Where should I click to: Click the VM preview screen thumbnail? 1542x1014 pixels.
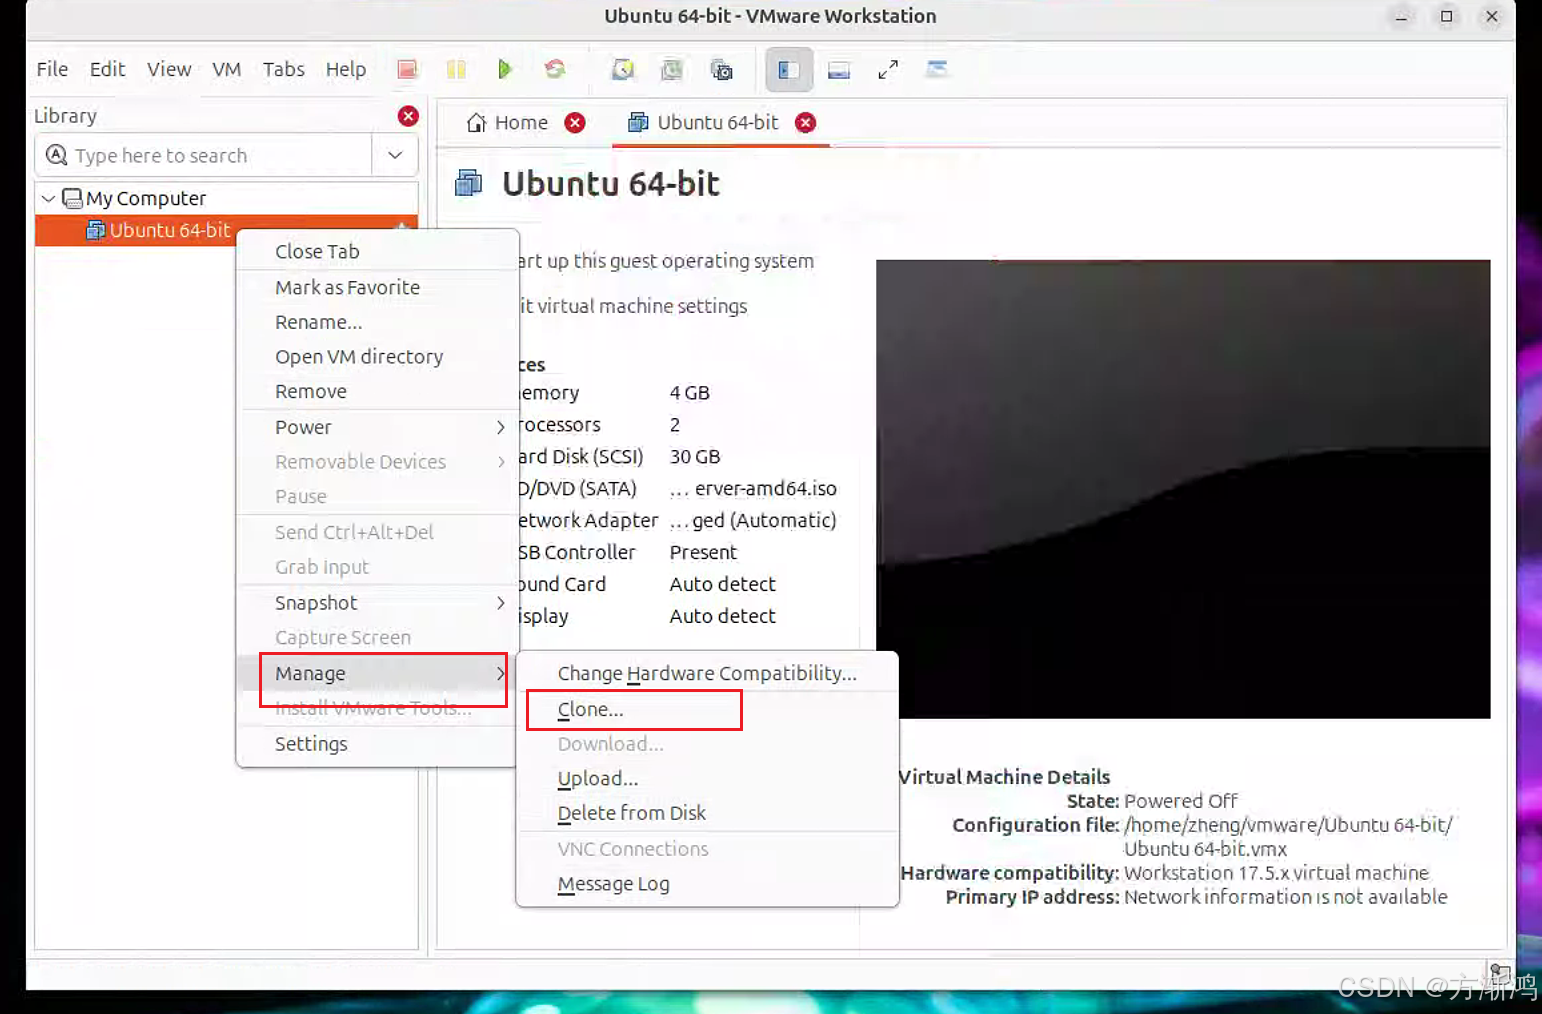[1183, 489]
